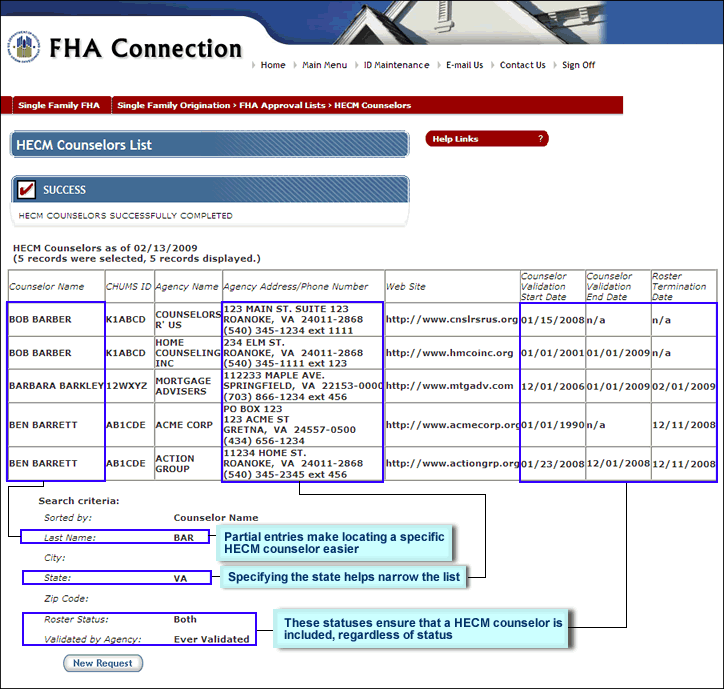The width and height of the screenshot is (724, 689).
Task: Click end date 12/01/2008 in ACTION GROUP row
Action: click(618, 463)
